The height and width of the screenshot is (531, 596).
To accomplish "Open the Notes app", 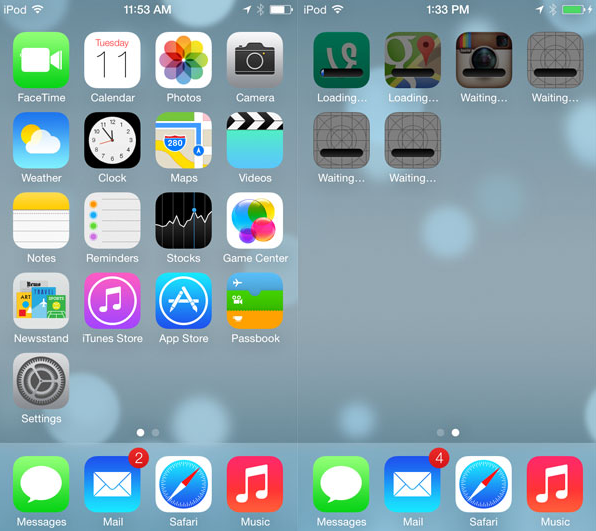I will pos(41,220).
